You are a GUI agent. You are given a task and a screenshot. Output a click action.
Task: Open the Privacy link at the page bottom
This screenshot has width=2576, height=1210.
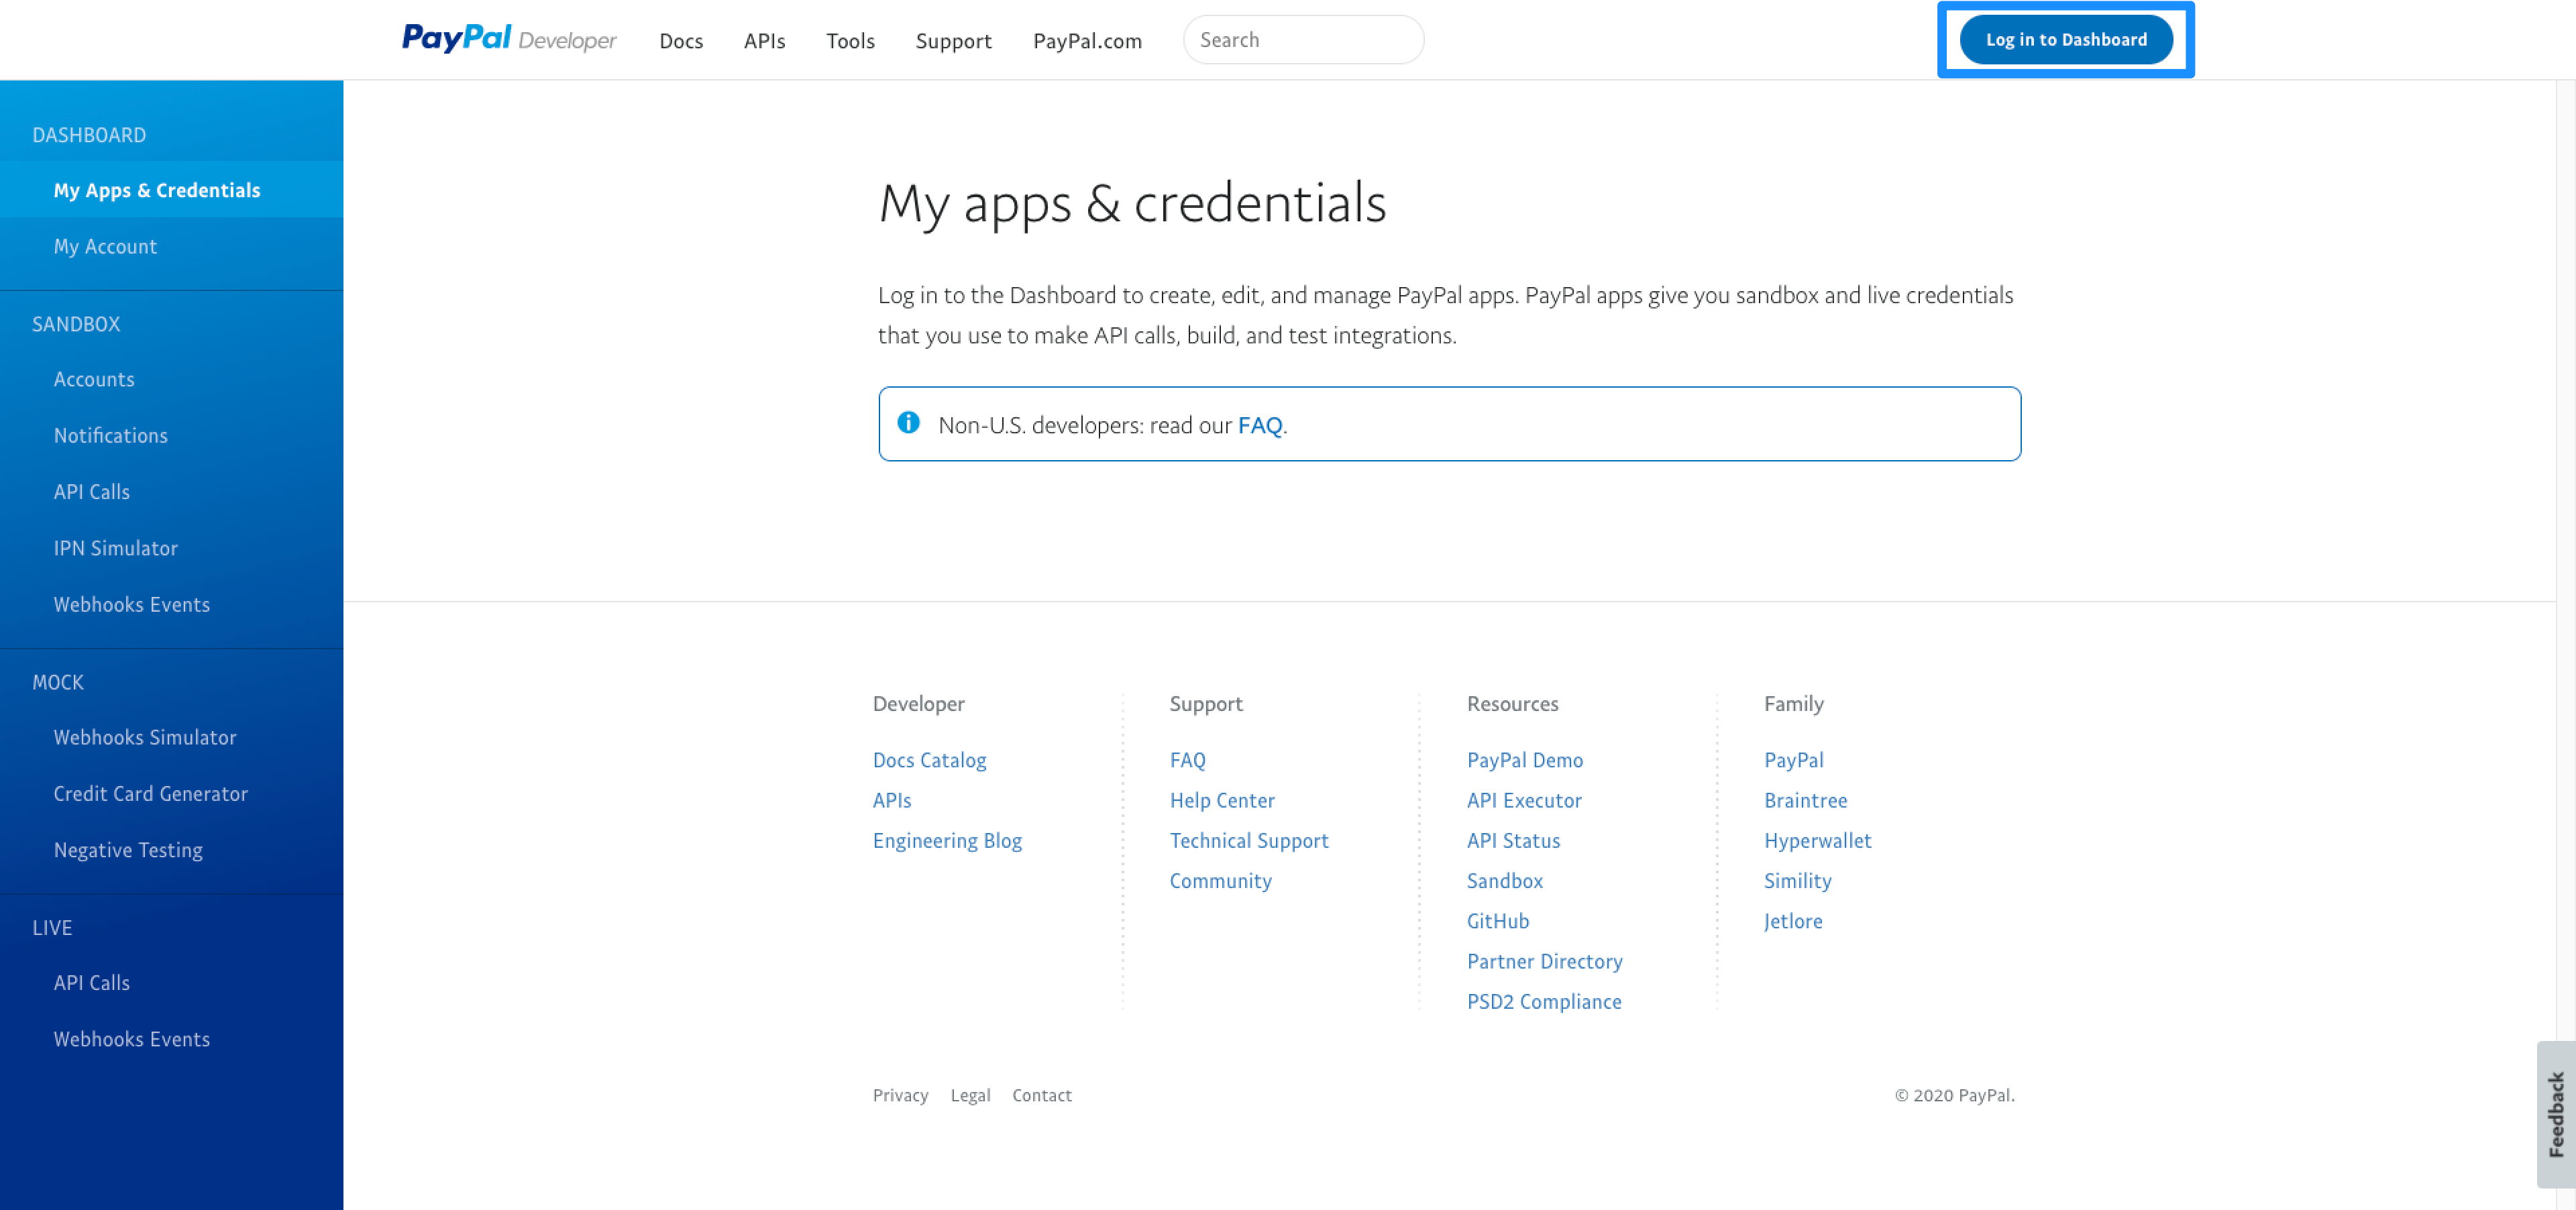click(900, 1095)
